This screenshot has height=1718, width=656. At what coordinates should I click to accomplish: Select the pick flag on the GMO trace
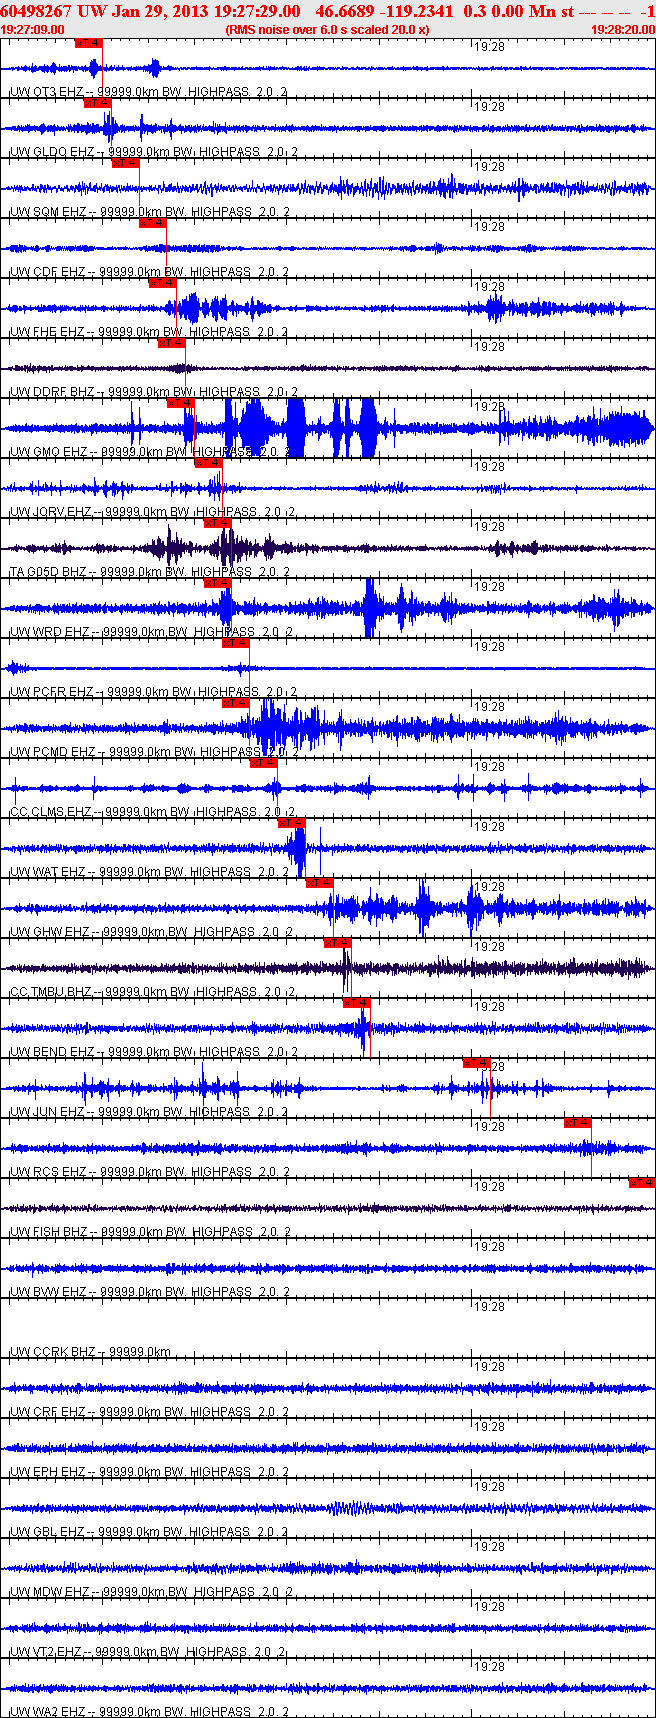(180, 403)
